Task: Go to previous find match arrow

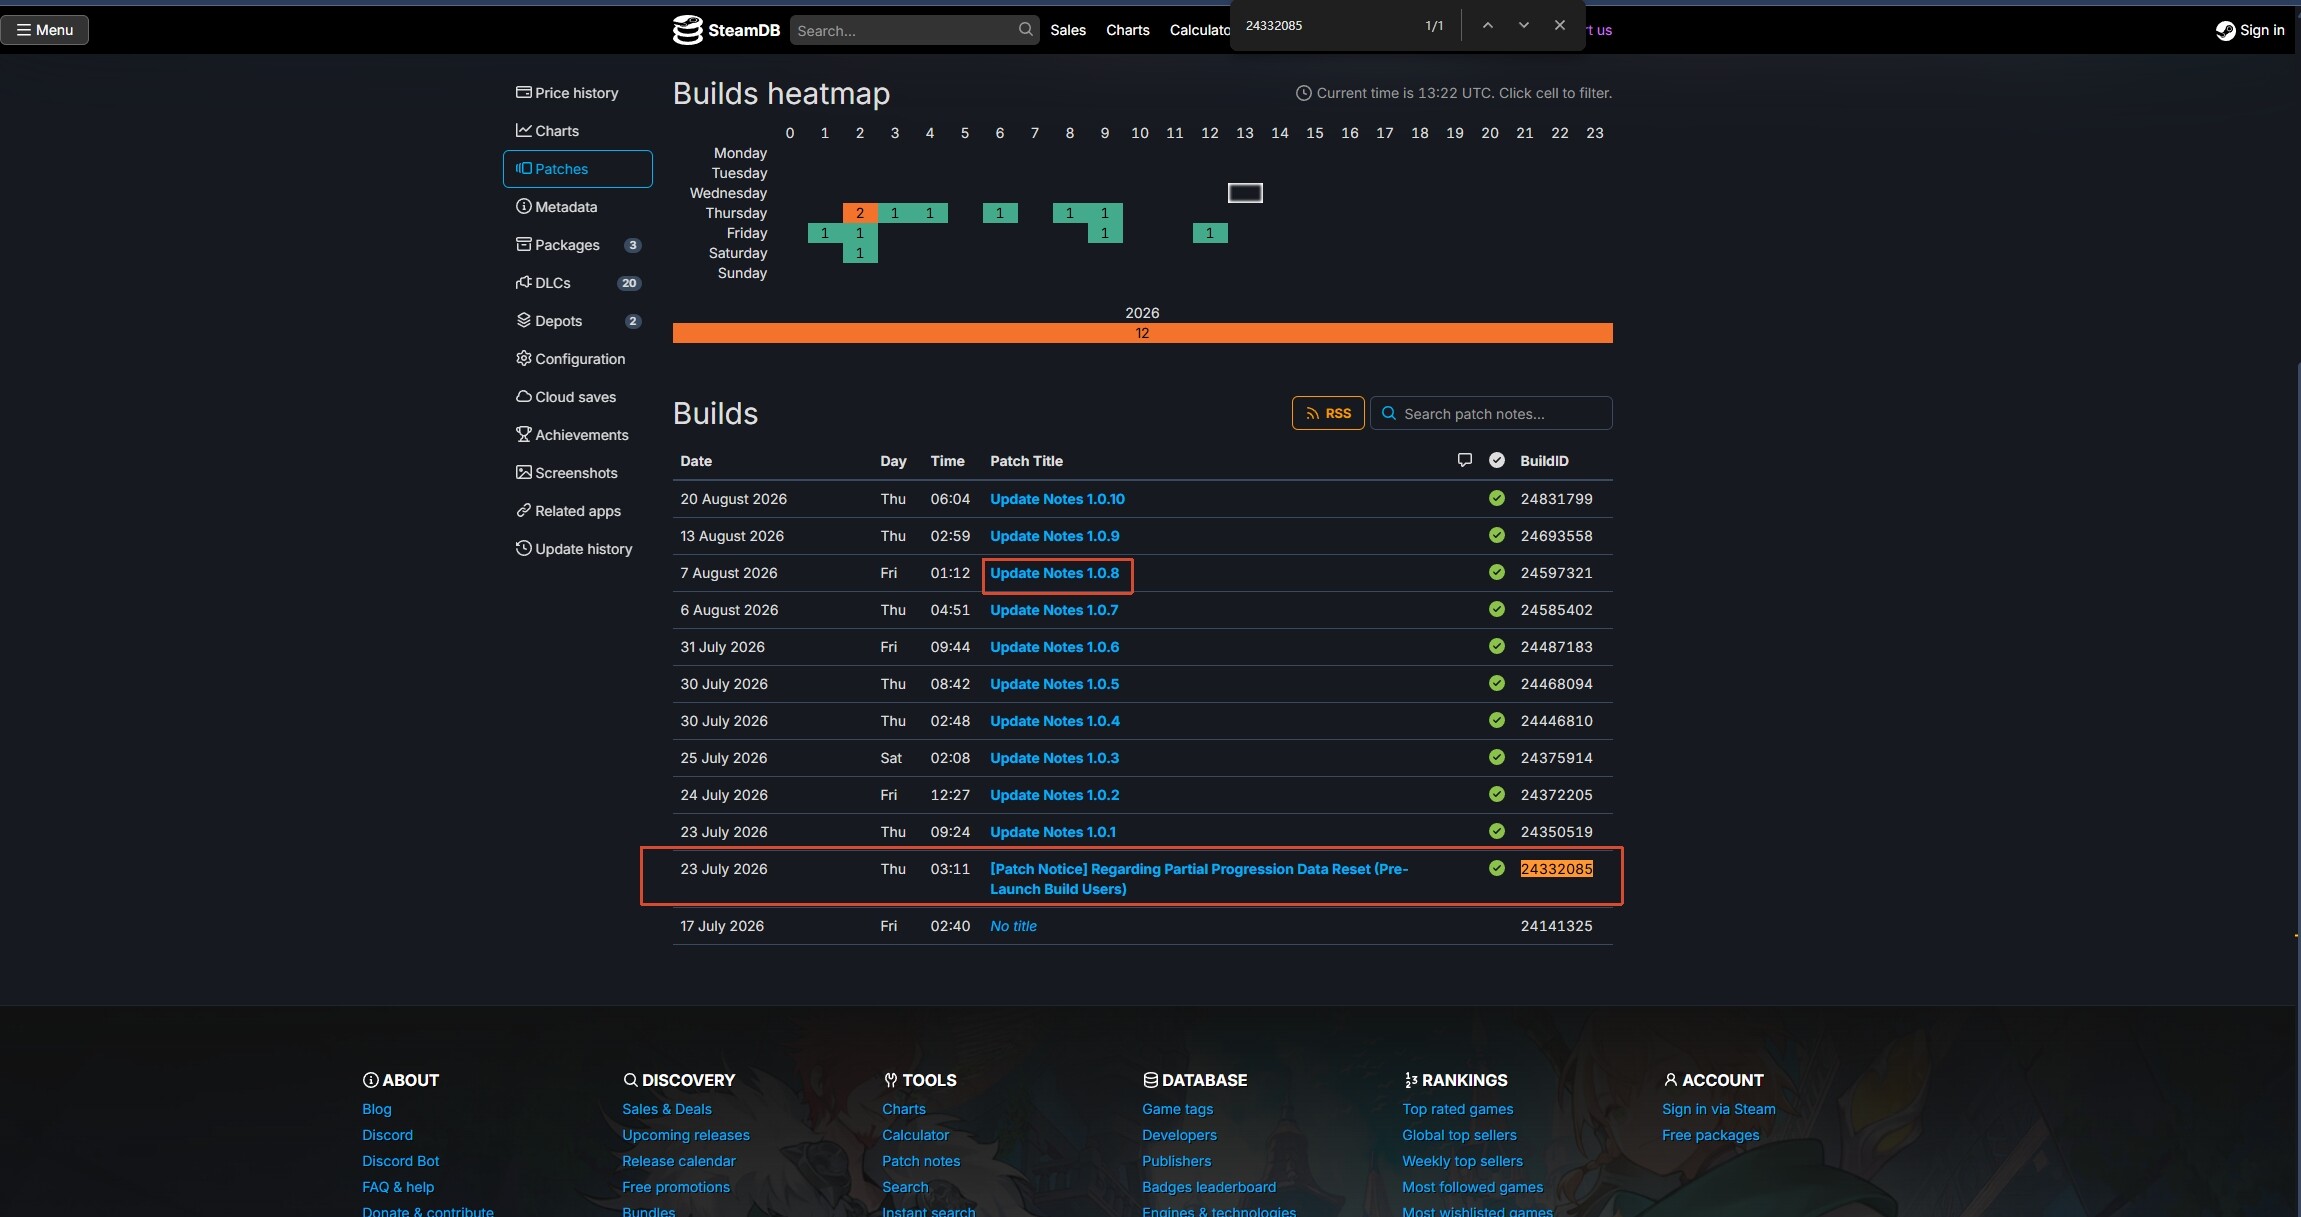Action: pyautogui.click(x=1488, y=25)
